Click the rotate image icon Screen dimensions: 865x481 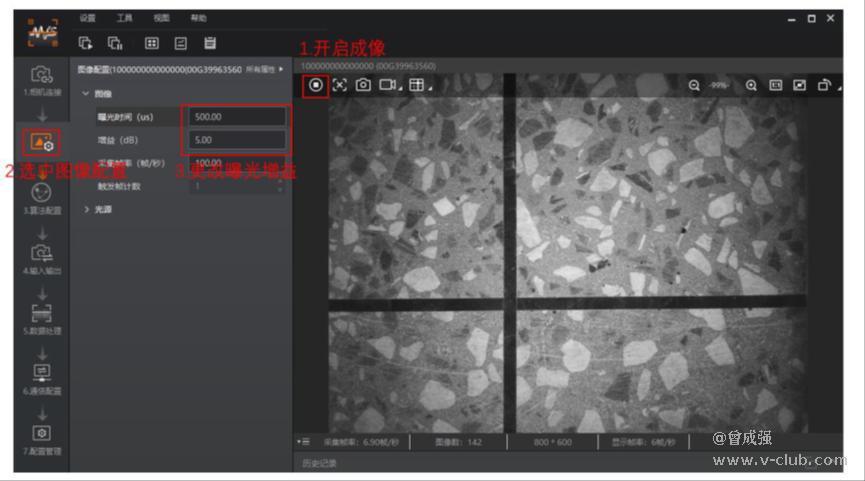point(824,85)
